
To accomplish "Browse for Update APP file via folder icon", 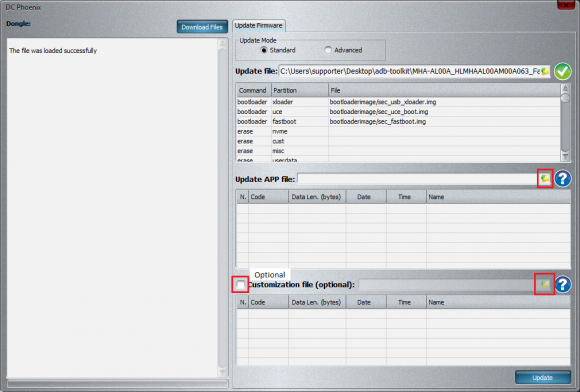I will coord(545,179).
